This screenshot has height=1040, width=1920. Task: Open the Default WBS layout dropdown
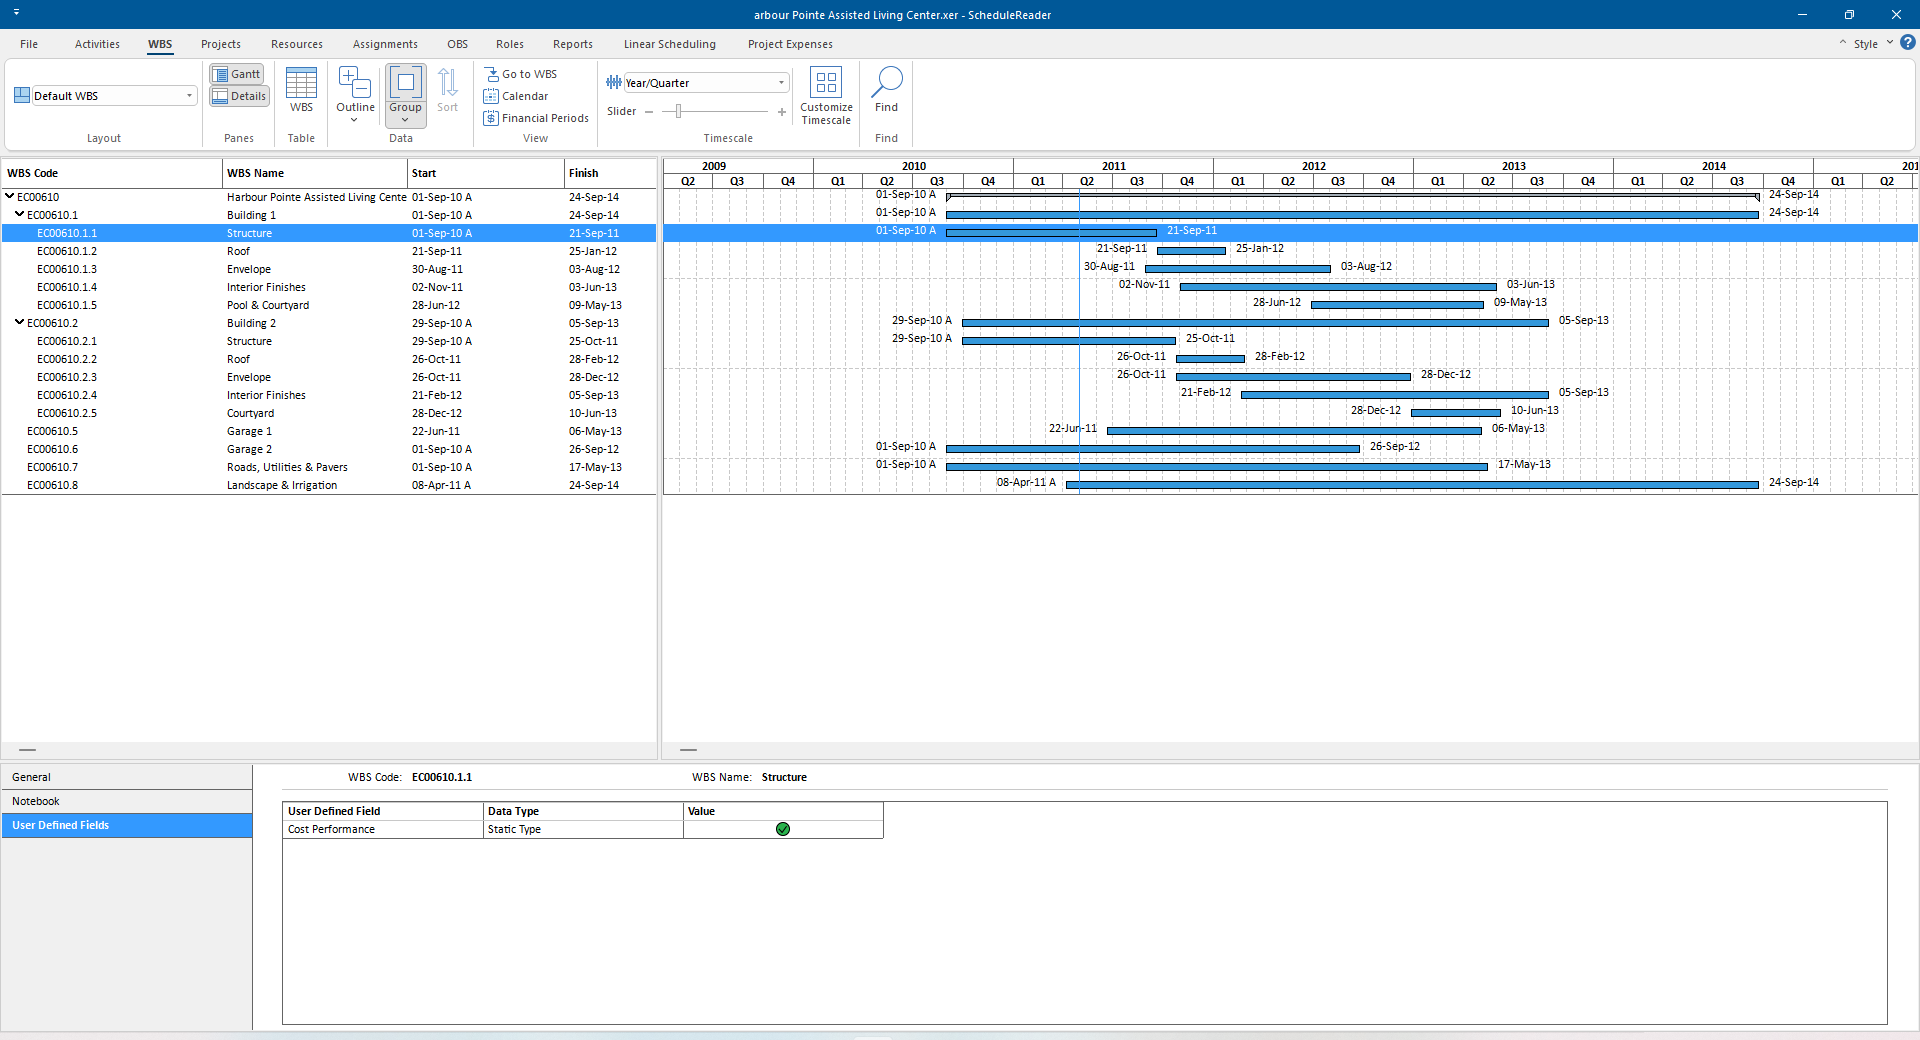189,96
